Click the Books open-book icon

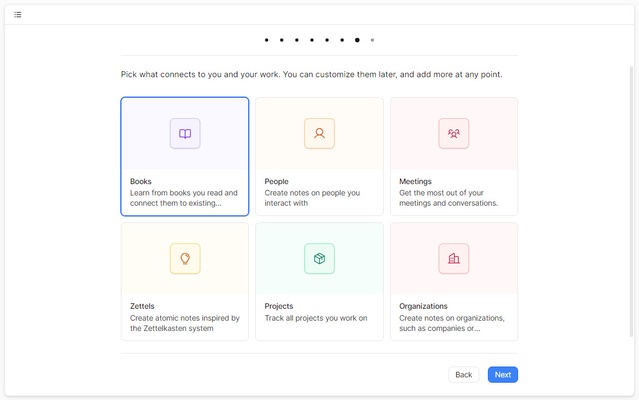click(x=185, y=133)
